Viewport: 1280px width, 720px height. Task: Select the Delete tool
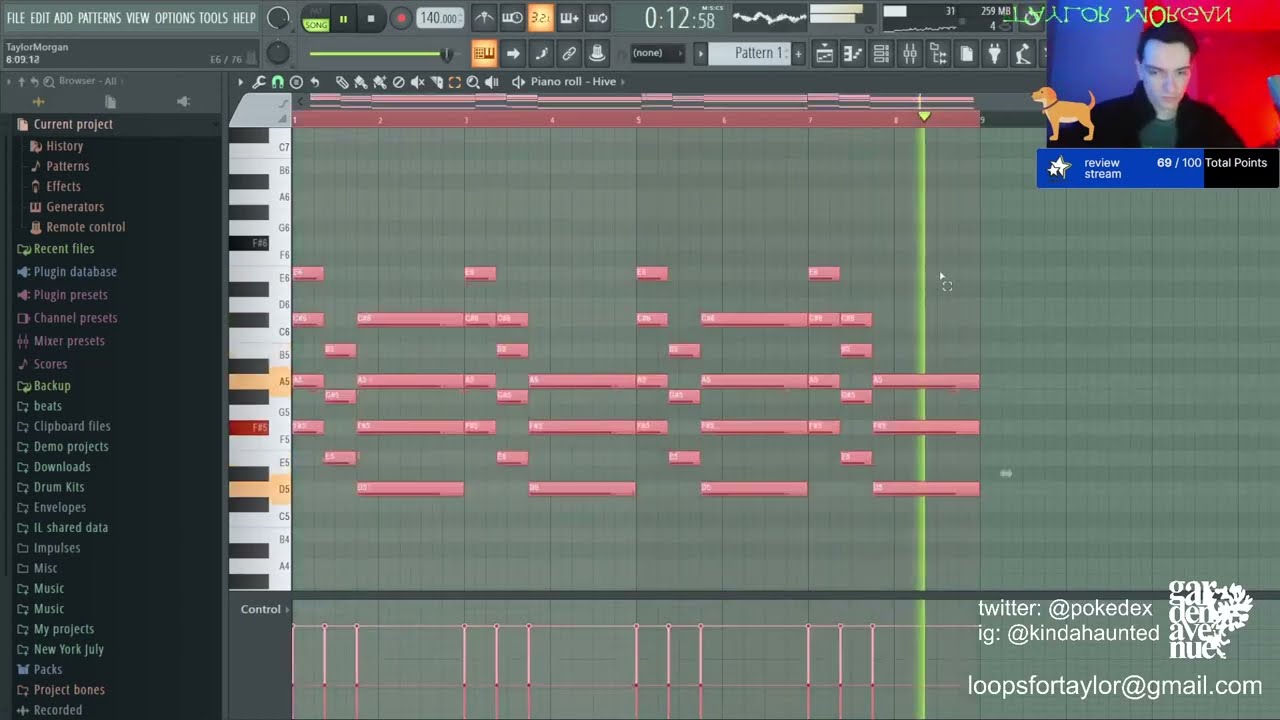[x=399, y=82]
